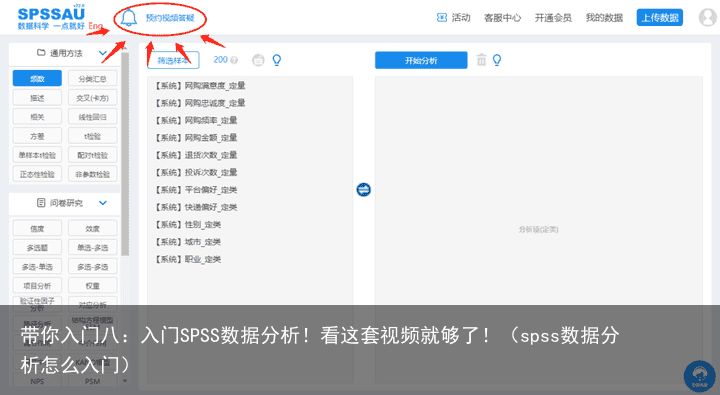The height and width of the screenshot is (395, 720).
Task: Choose the 描述 analysis method
Action: coord(37,98)
